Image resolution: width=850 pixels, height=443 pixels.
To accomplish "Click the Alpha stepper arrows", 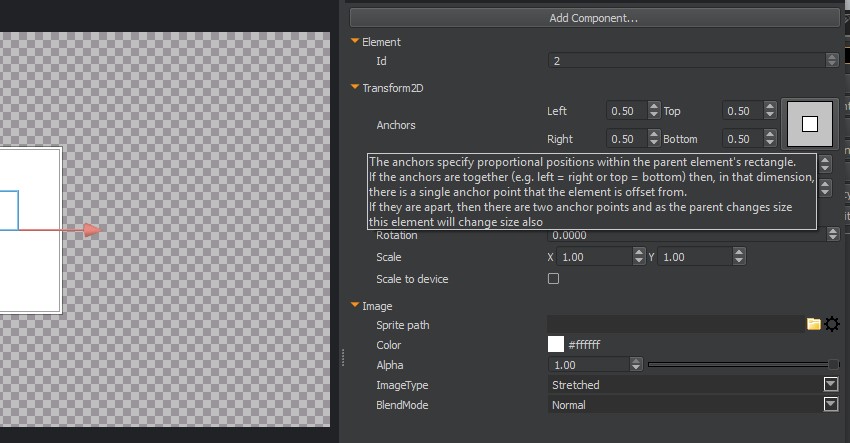I will (x=636, y=364).
